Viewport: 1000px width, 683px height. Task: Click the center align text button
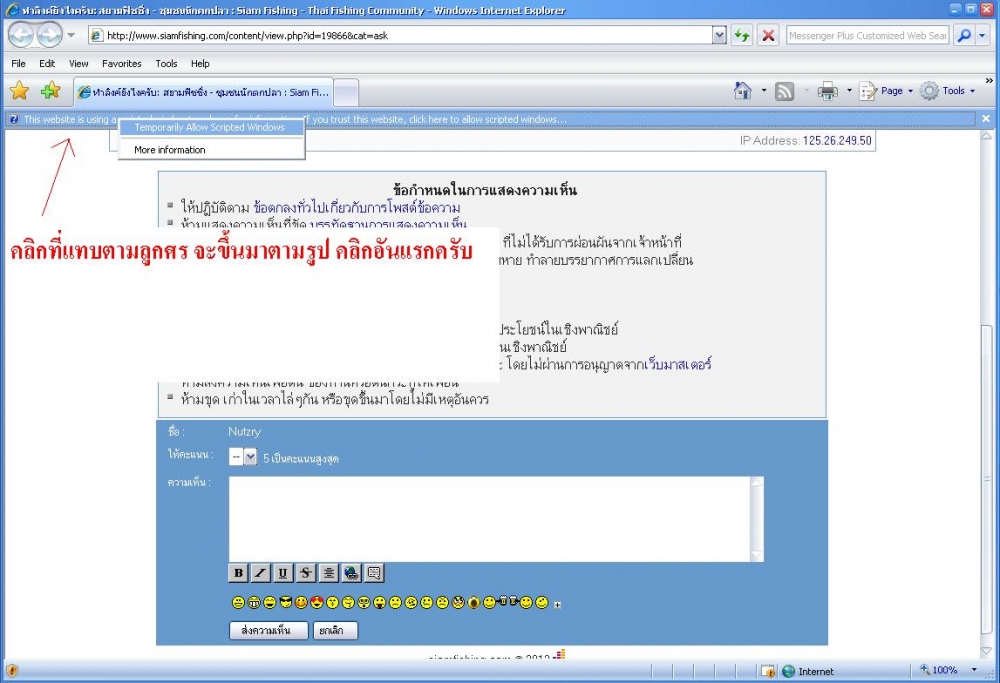tap(328, 573)
